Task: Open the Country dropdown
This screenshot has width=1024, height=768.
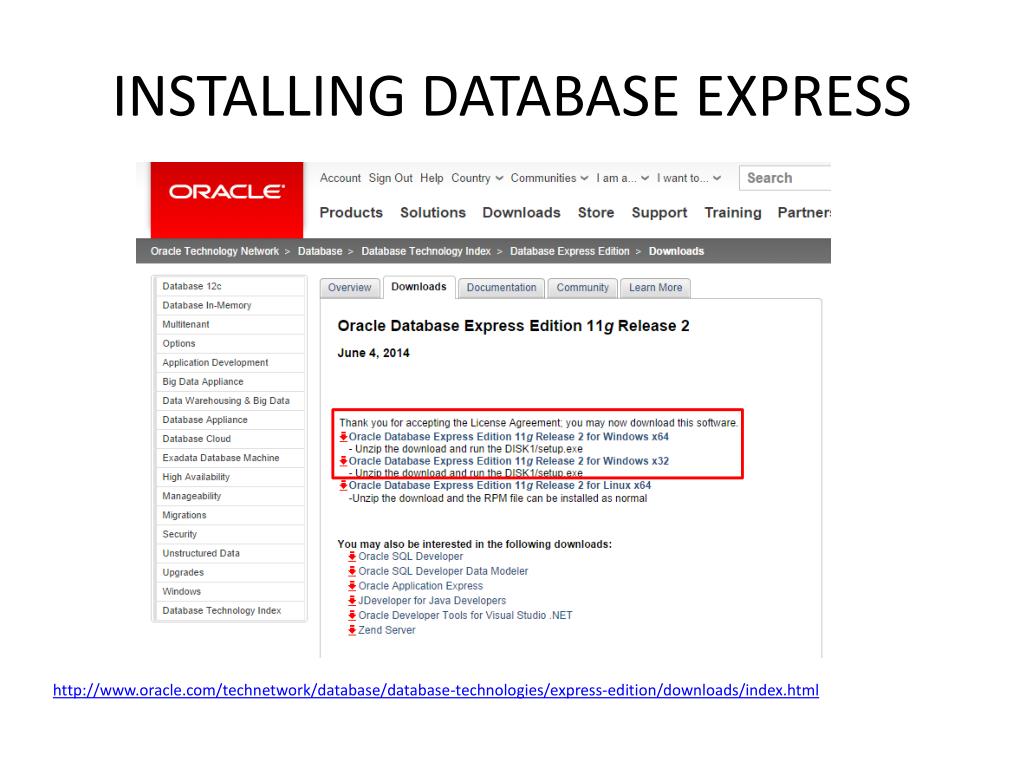Action: click(477, 178)
